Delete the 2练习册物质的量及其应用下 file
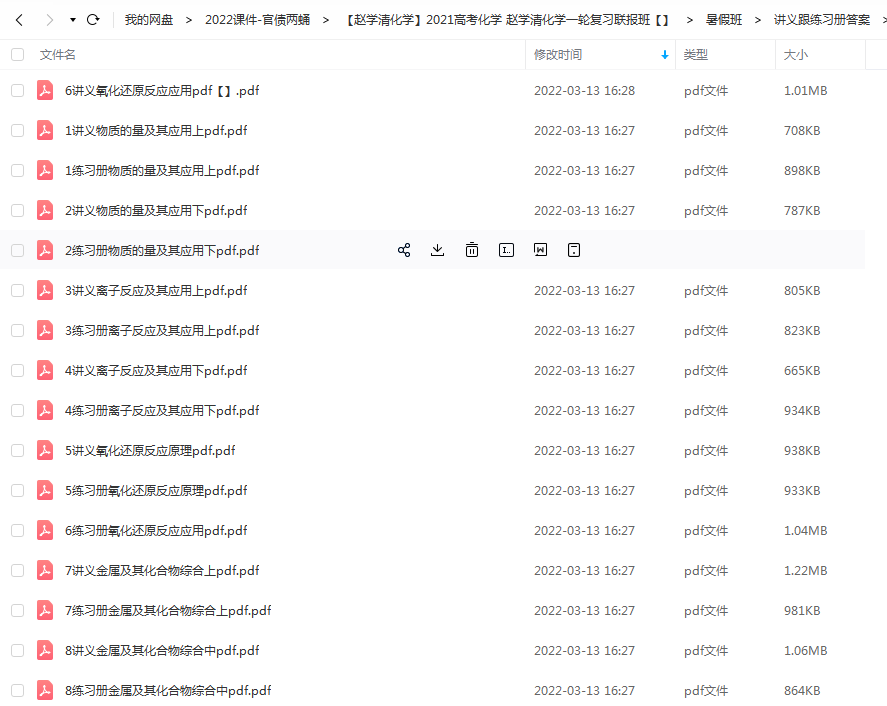The width and height of the screenshot is (887, 706). pyautogui.click(x=472, y=250)
